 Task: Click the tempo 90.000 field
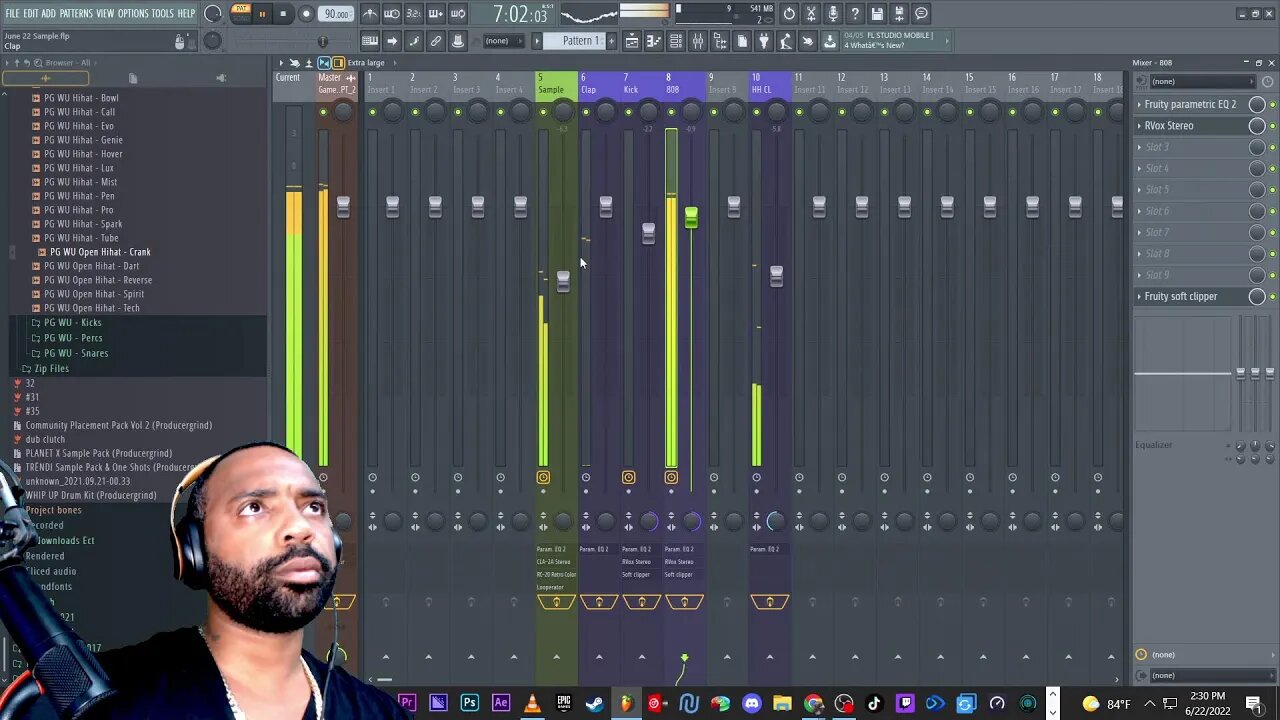(x=336, y=14)
